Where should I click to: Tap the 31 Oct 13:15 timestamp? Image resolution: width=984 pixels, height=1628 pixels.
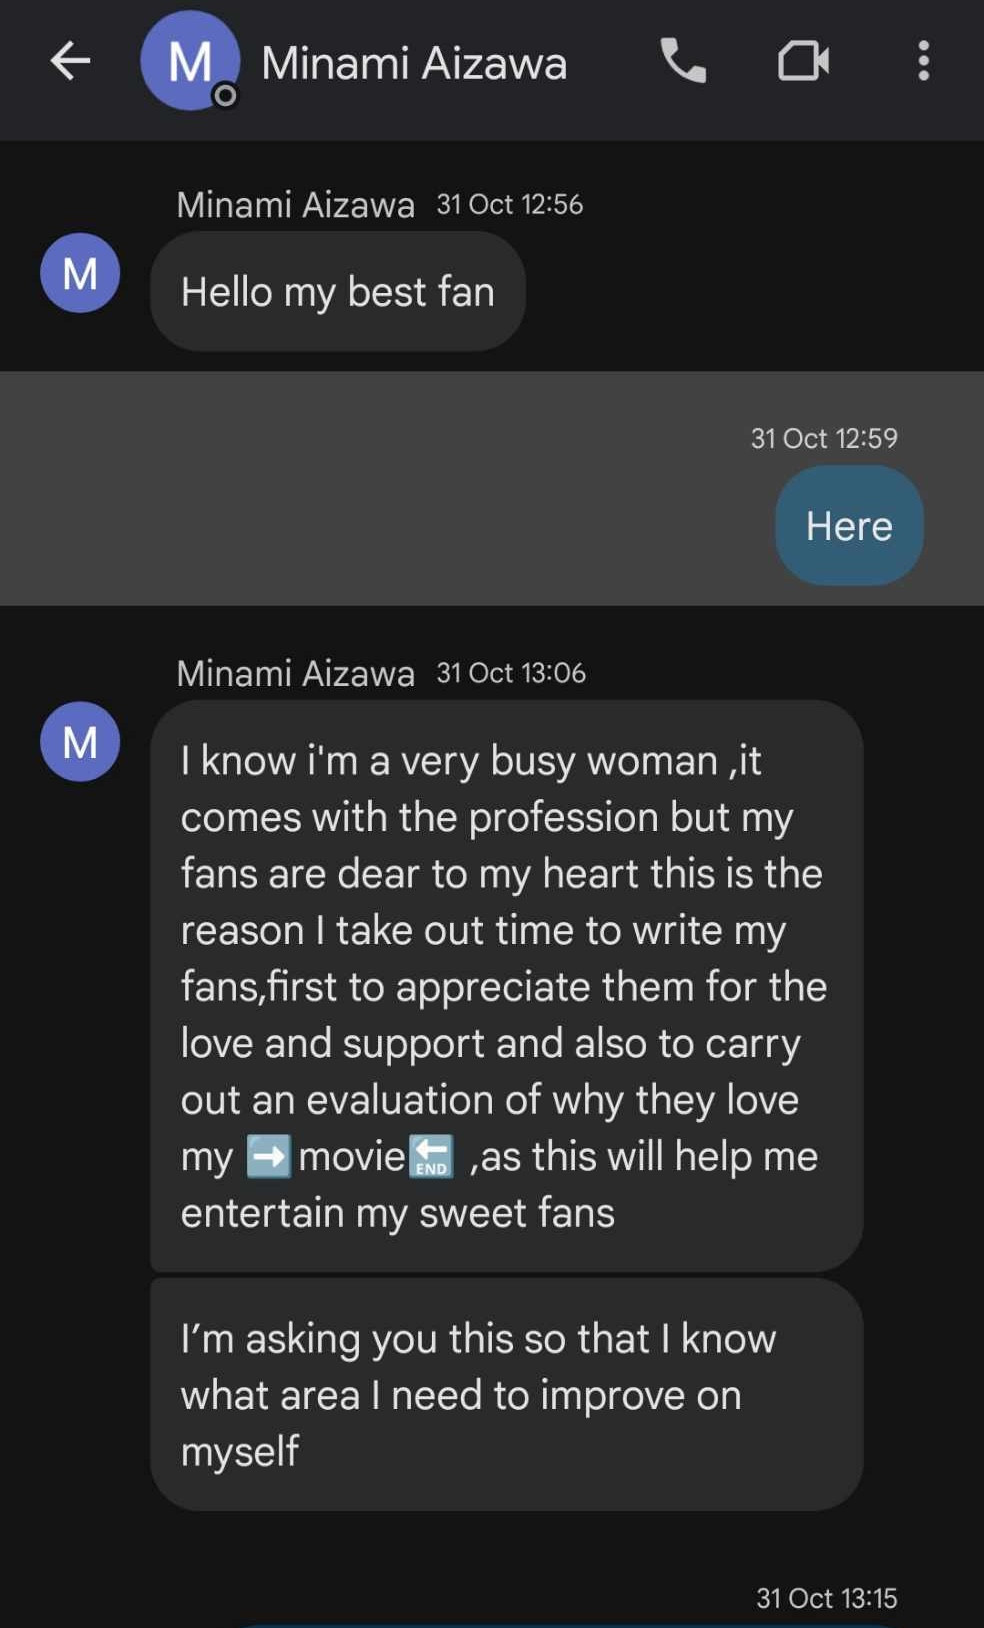(826, 1598)
